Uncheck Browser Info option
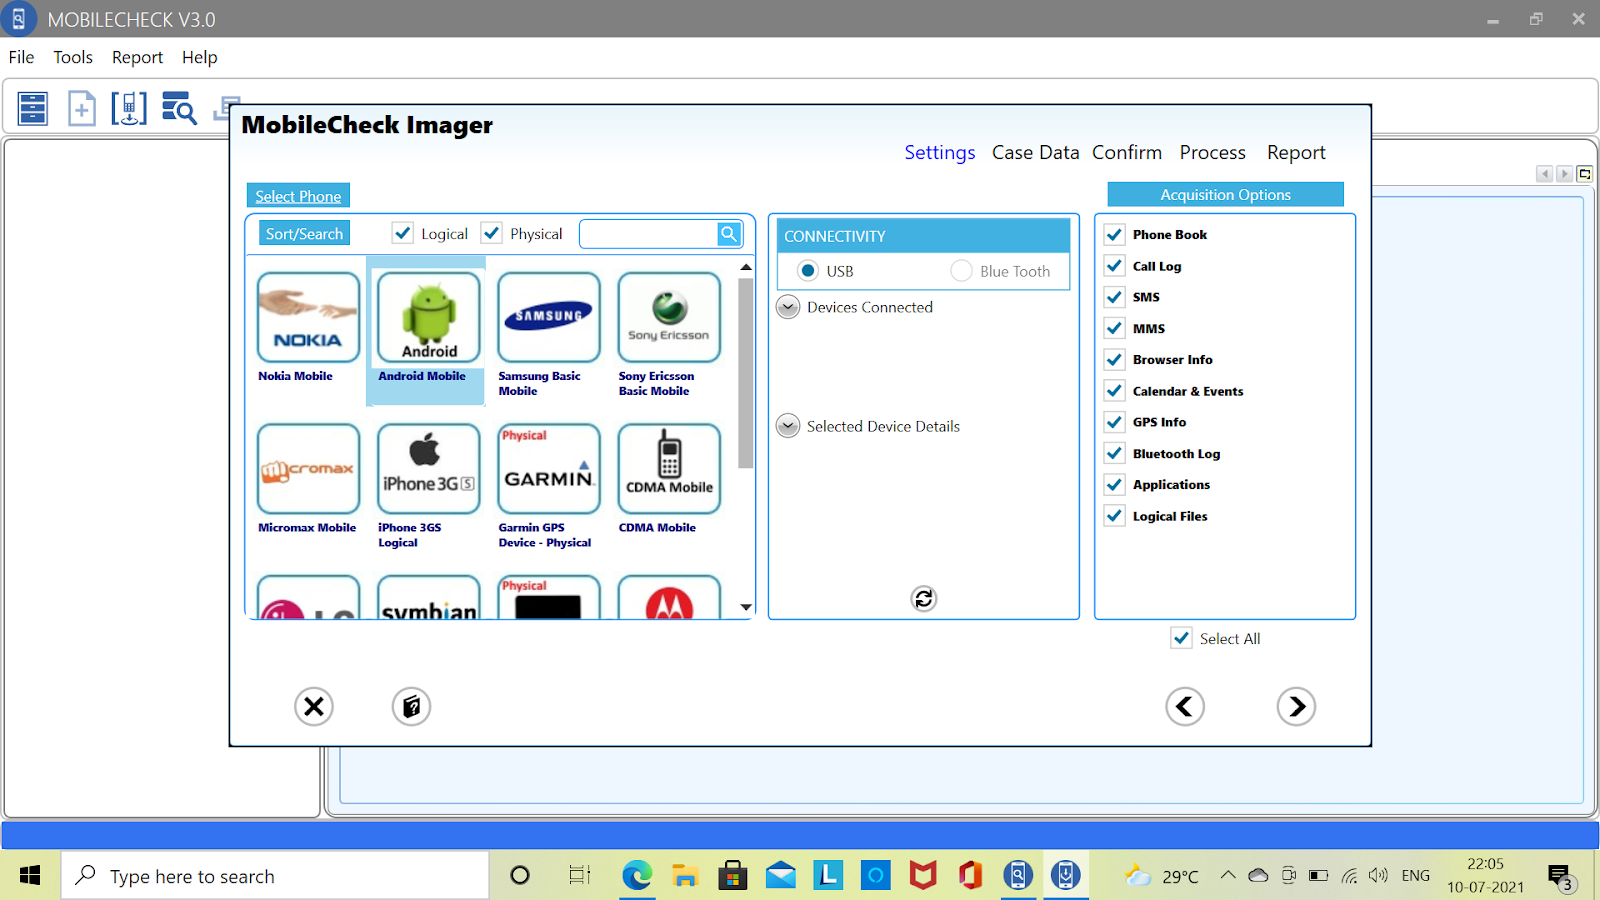This screenshot has width=1600, height=900. [x=1114, y=360]
